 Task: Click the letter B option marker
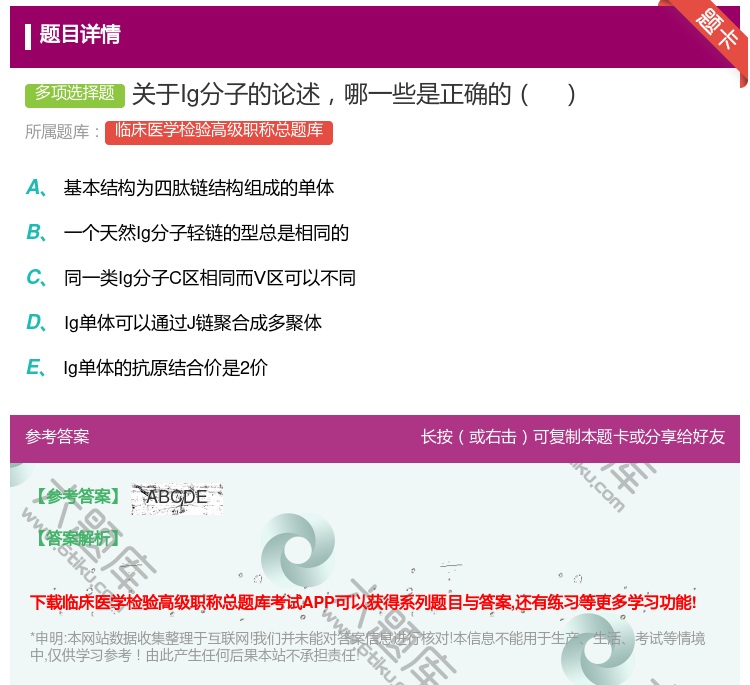click(36, 232)
